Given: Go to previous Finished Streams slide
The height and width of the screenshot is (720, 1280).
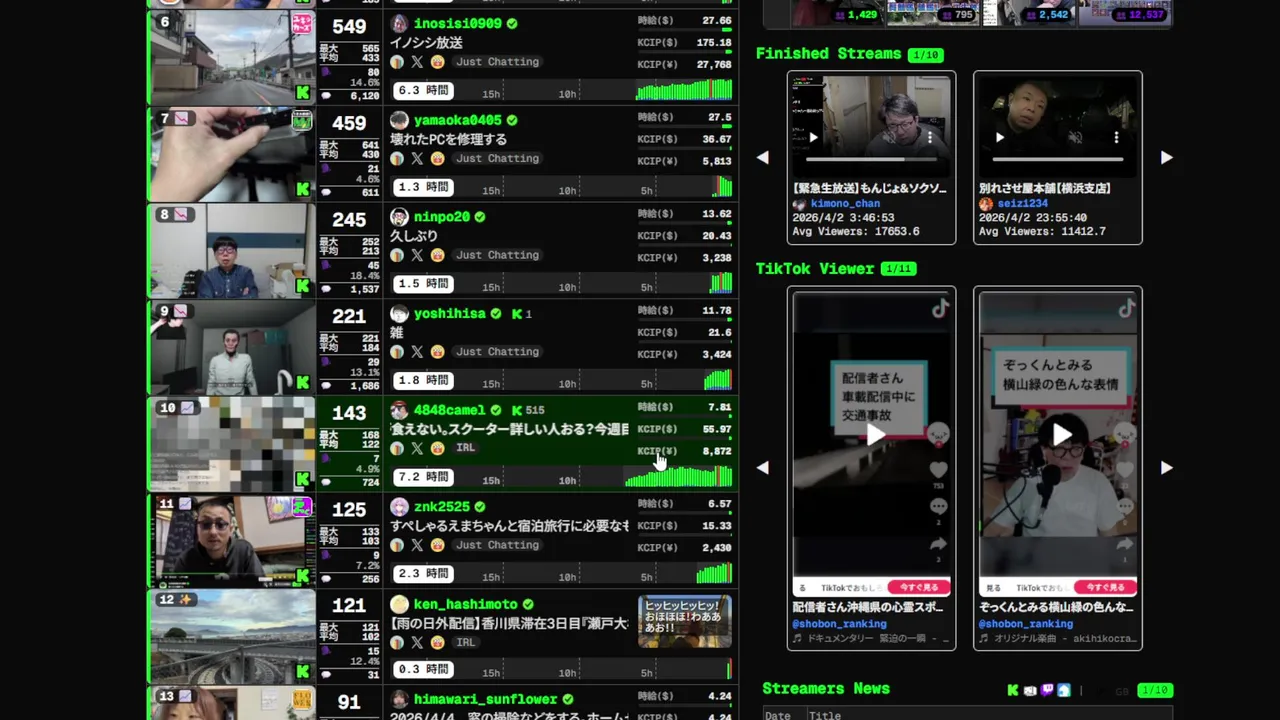Looking at the screenshot, I should click(x=763, y=158).
